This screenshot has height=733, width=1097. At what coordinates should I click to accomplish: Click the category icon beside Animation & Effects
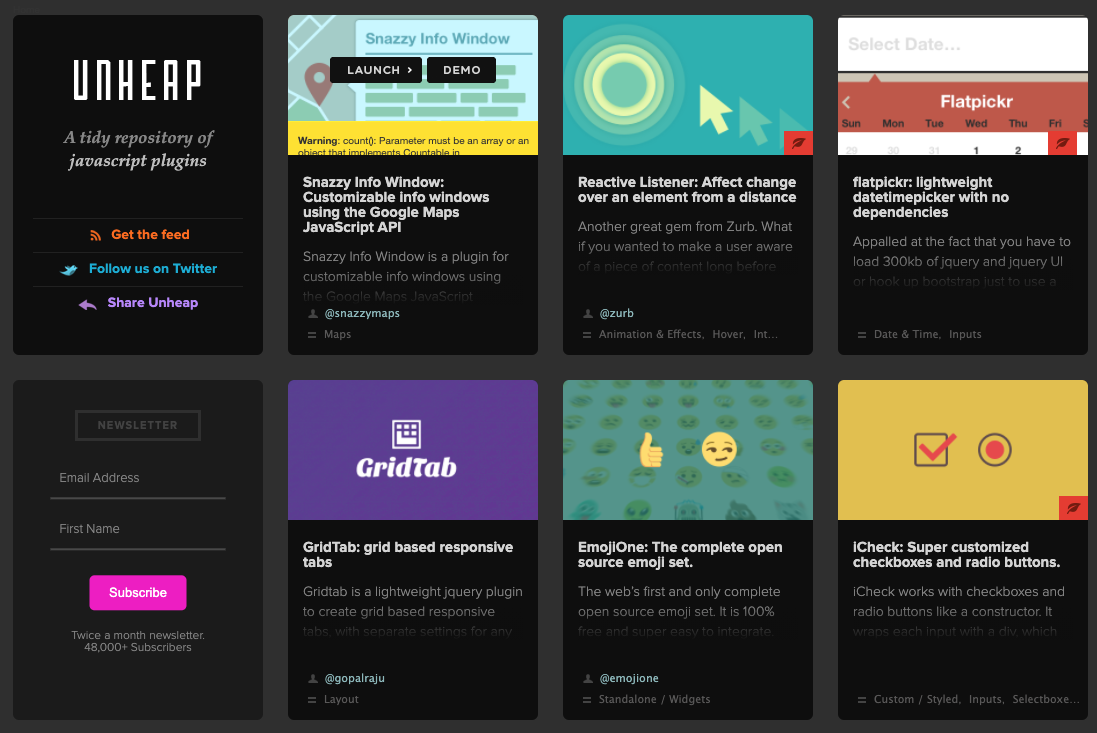tap(587, 335)
